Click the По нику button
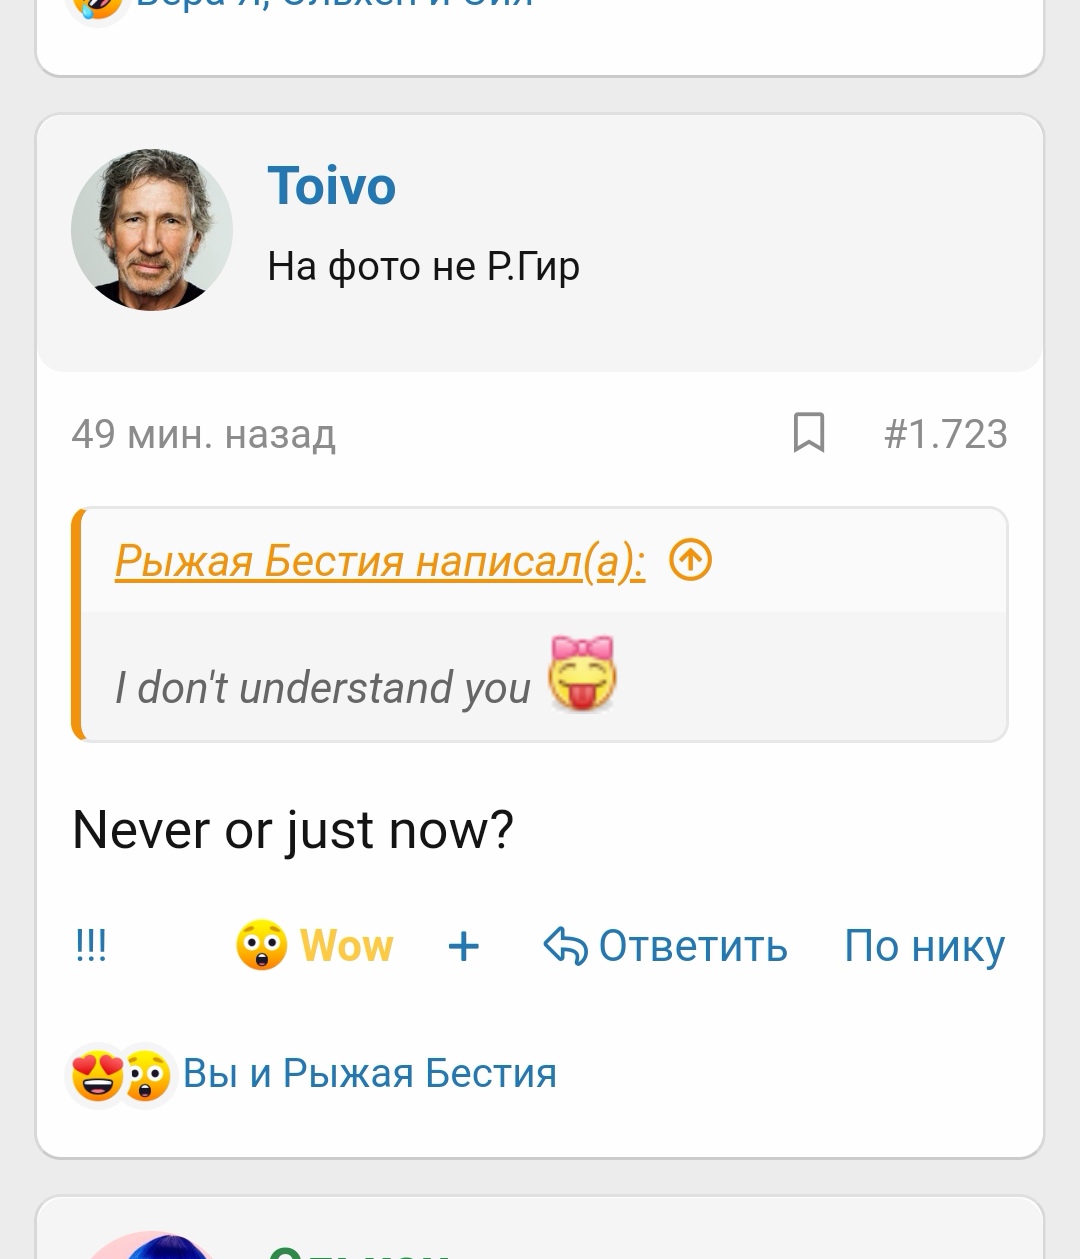1080x1259 pixels. click(924, 946)
